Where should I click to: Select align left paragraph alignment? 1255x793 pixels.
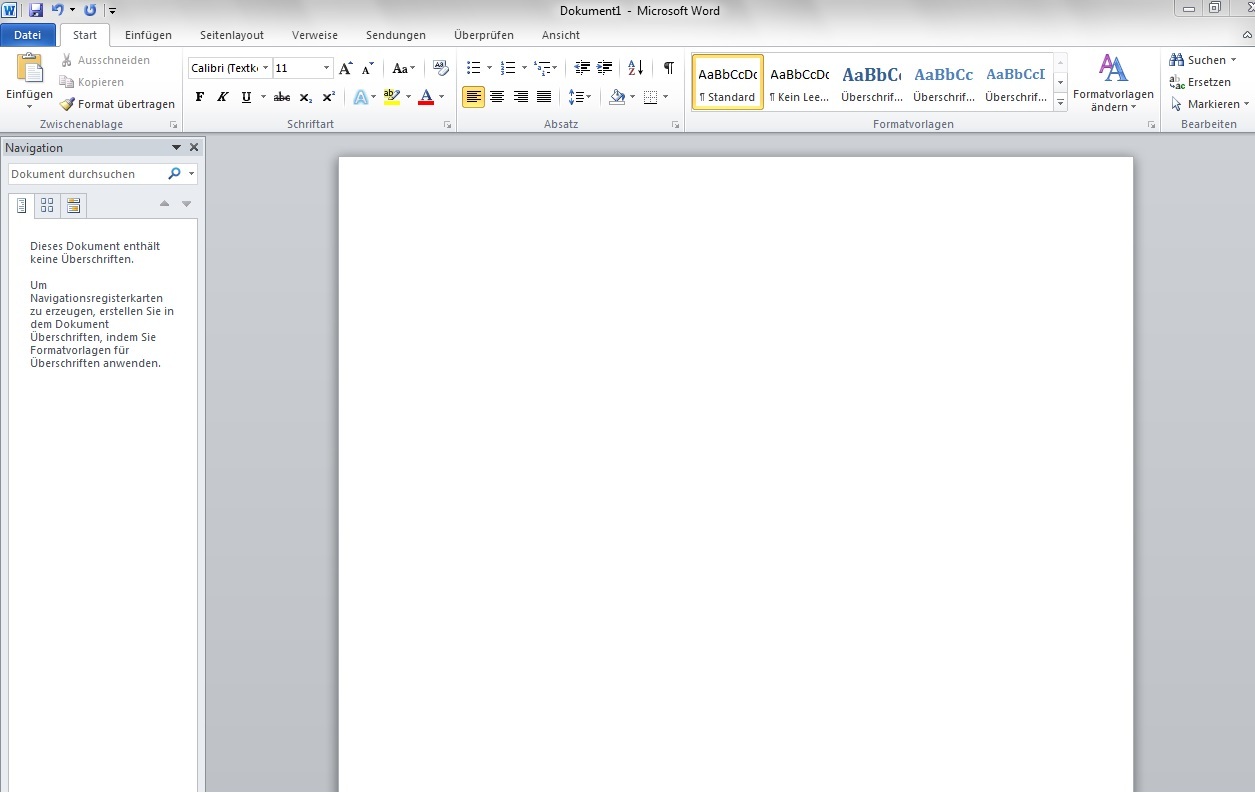pos(474,97)
